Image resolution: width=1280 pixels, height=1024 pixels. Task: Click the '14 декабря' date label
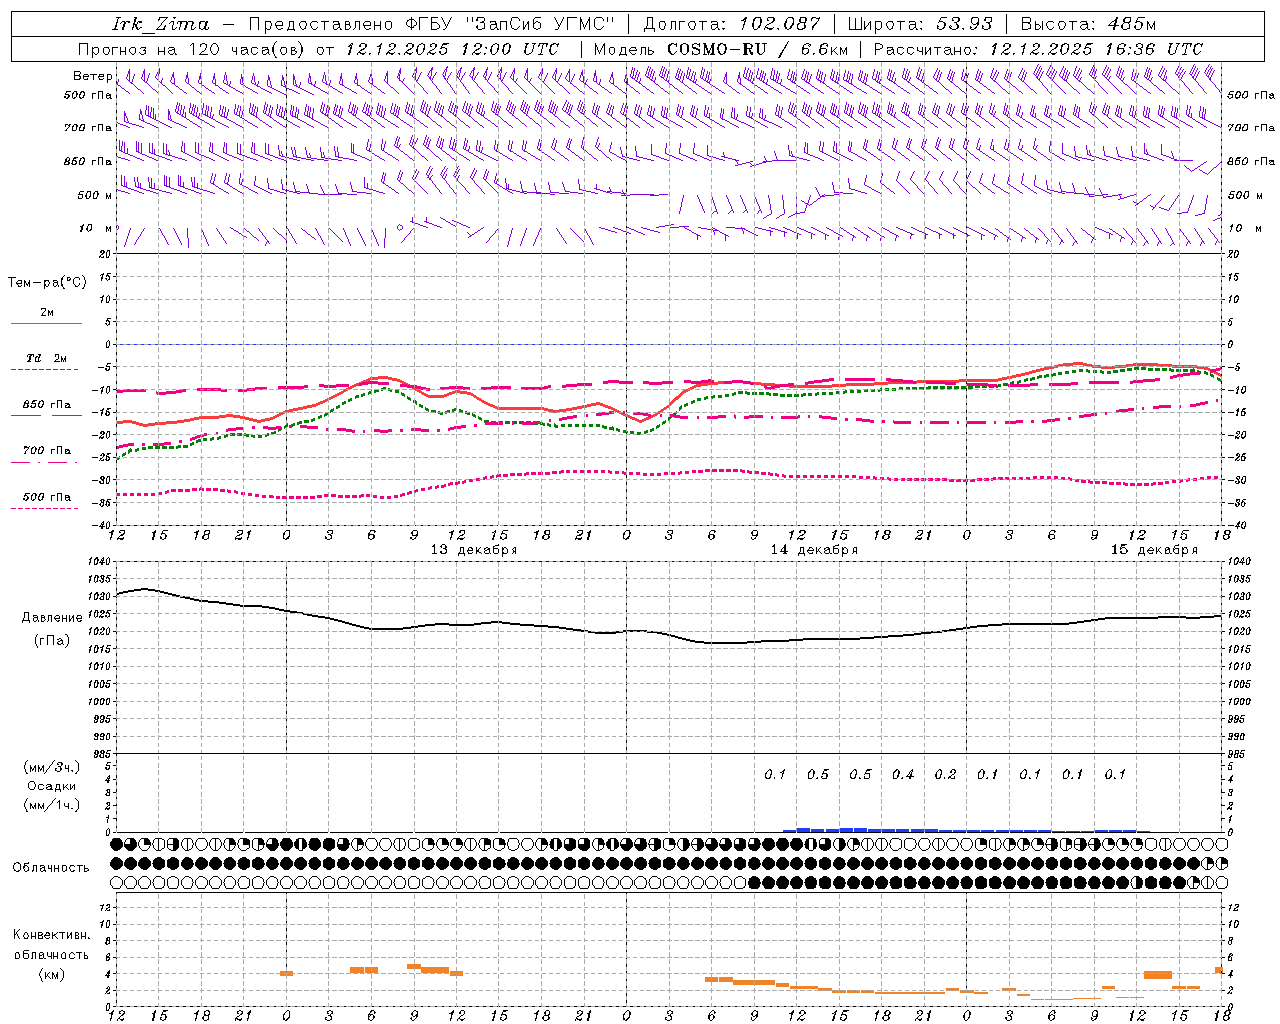(814, 550)
